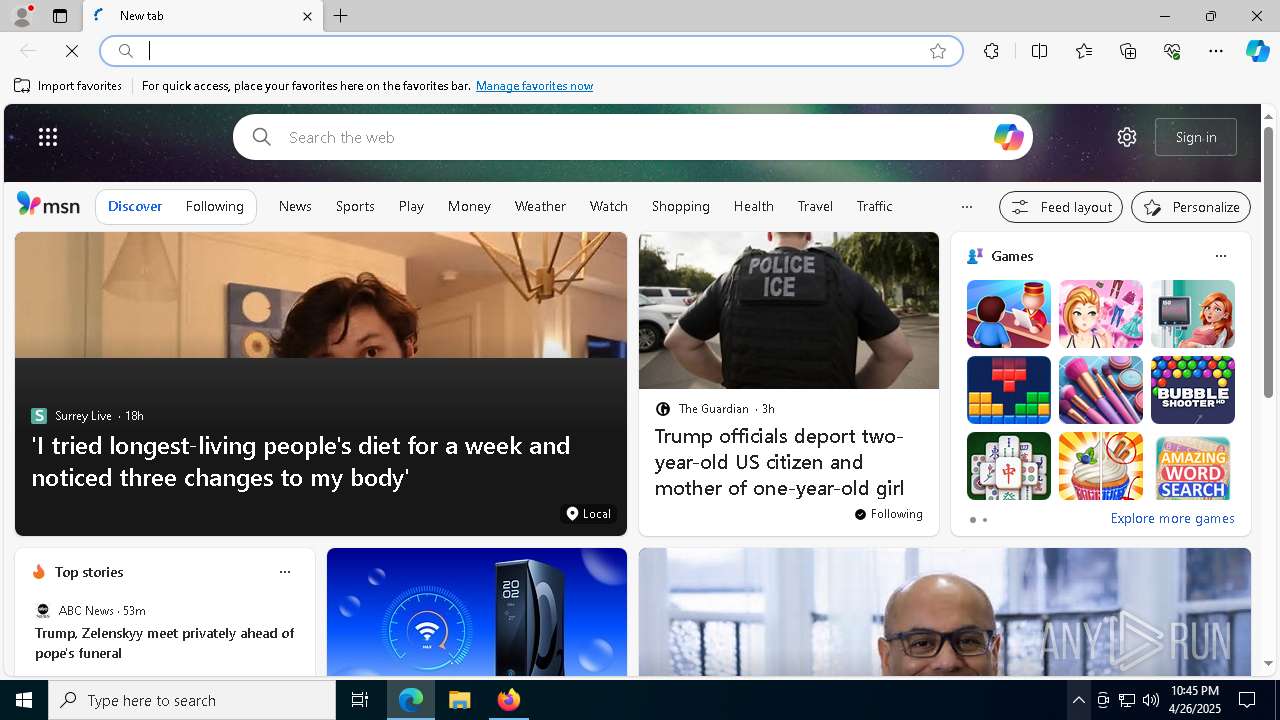Close the New tab tab
The height and width of the screenshot is (720, 1280).
click(307, 16)
